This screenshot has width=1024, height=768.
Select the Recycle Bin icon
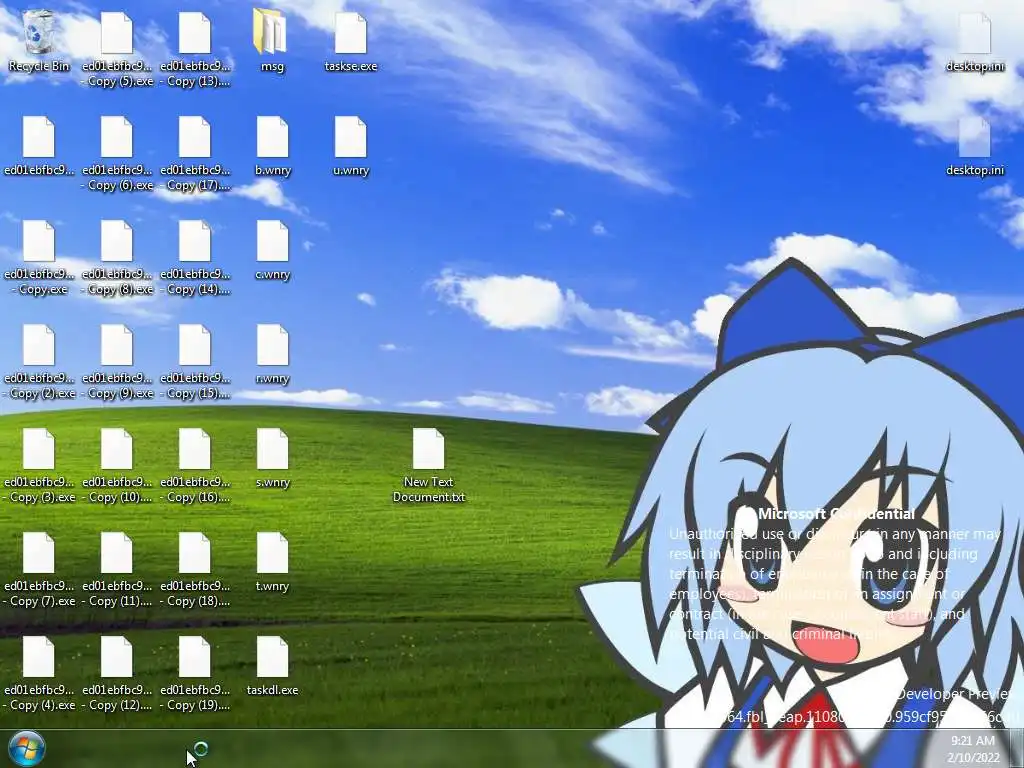coord(39,40)
